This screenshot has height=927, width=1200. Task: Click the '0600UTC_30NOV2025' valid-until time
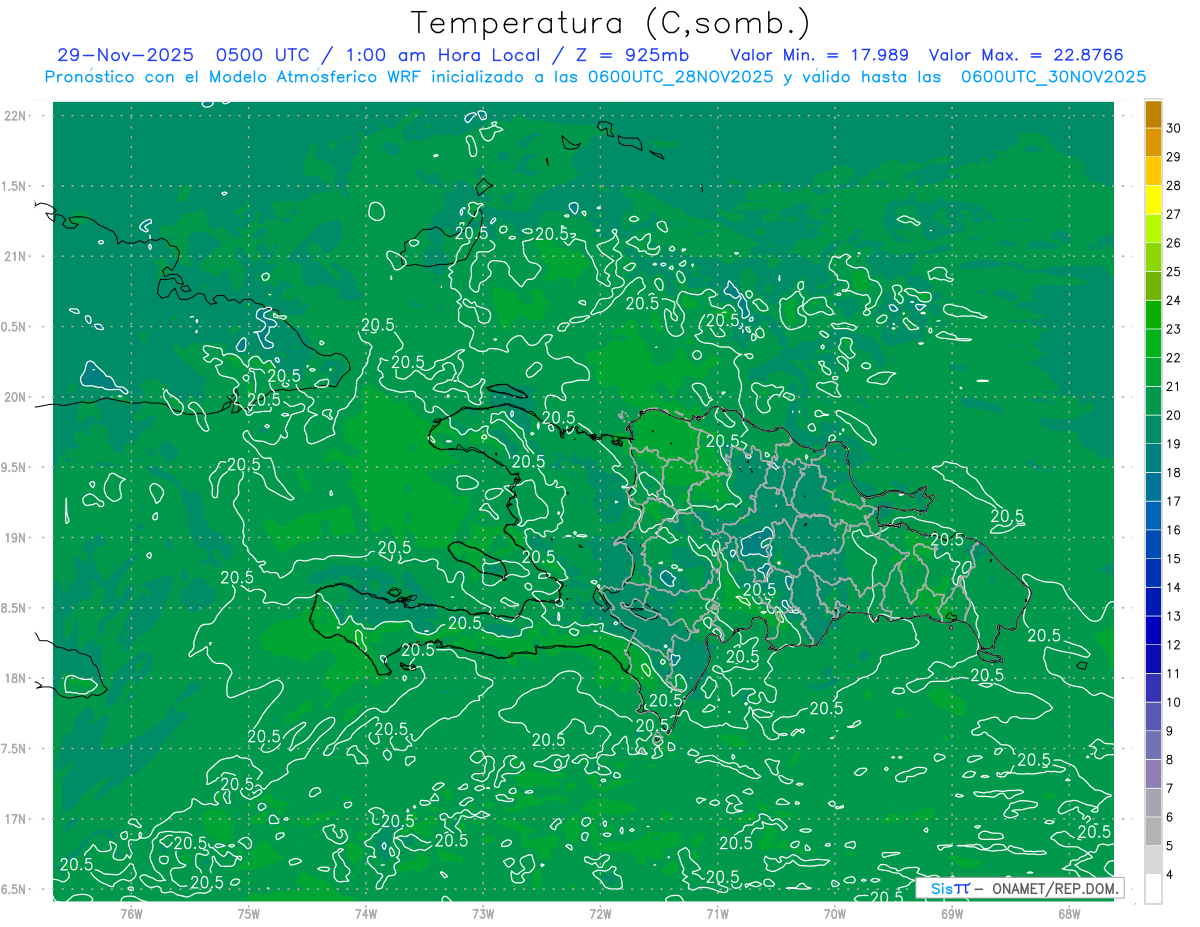[x=1053, y=77]
